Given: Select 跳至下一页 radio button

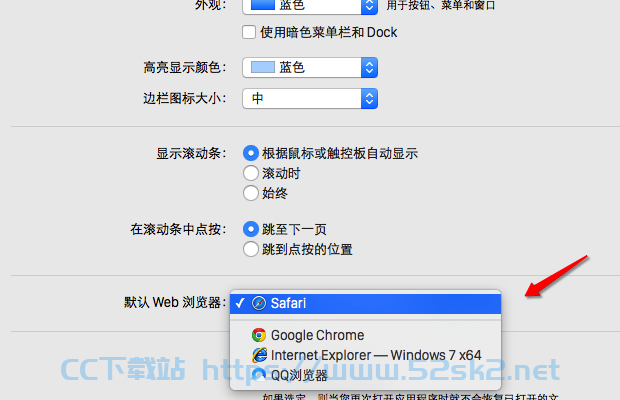Looking at the screenshot, I should pos(251,229).
